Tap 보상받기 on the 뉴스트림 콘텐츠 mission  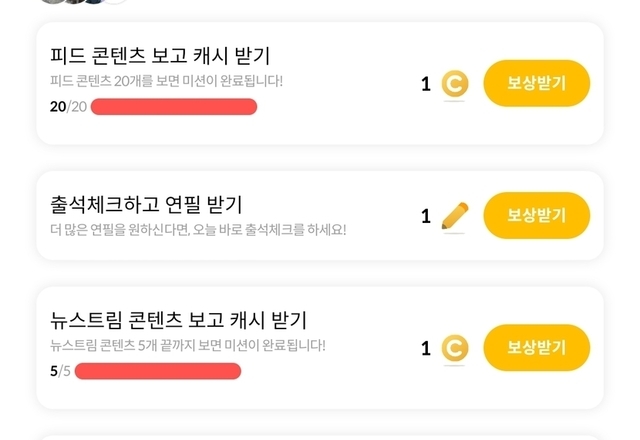click(536, 348)
